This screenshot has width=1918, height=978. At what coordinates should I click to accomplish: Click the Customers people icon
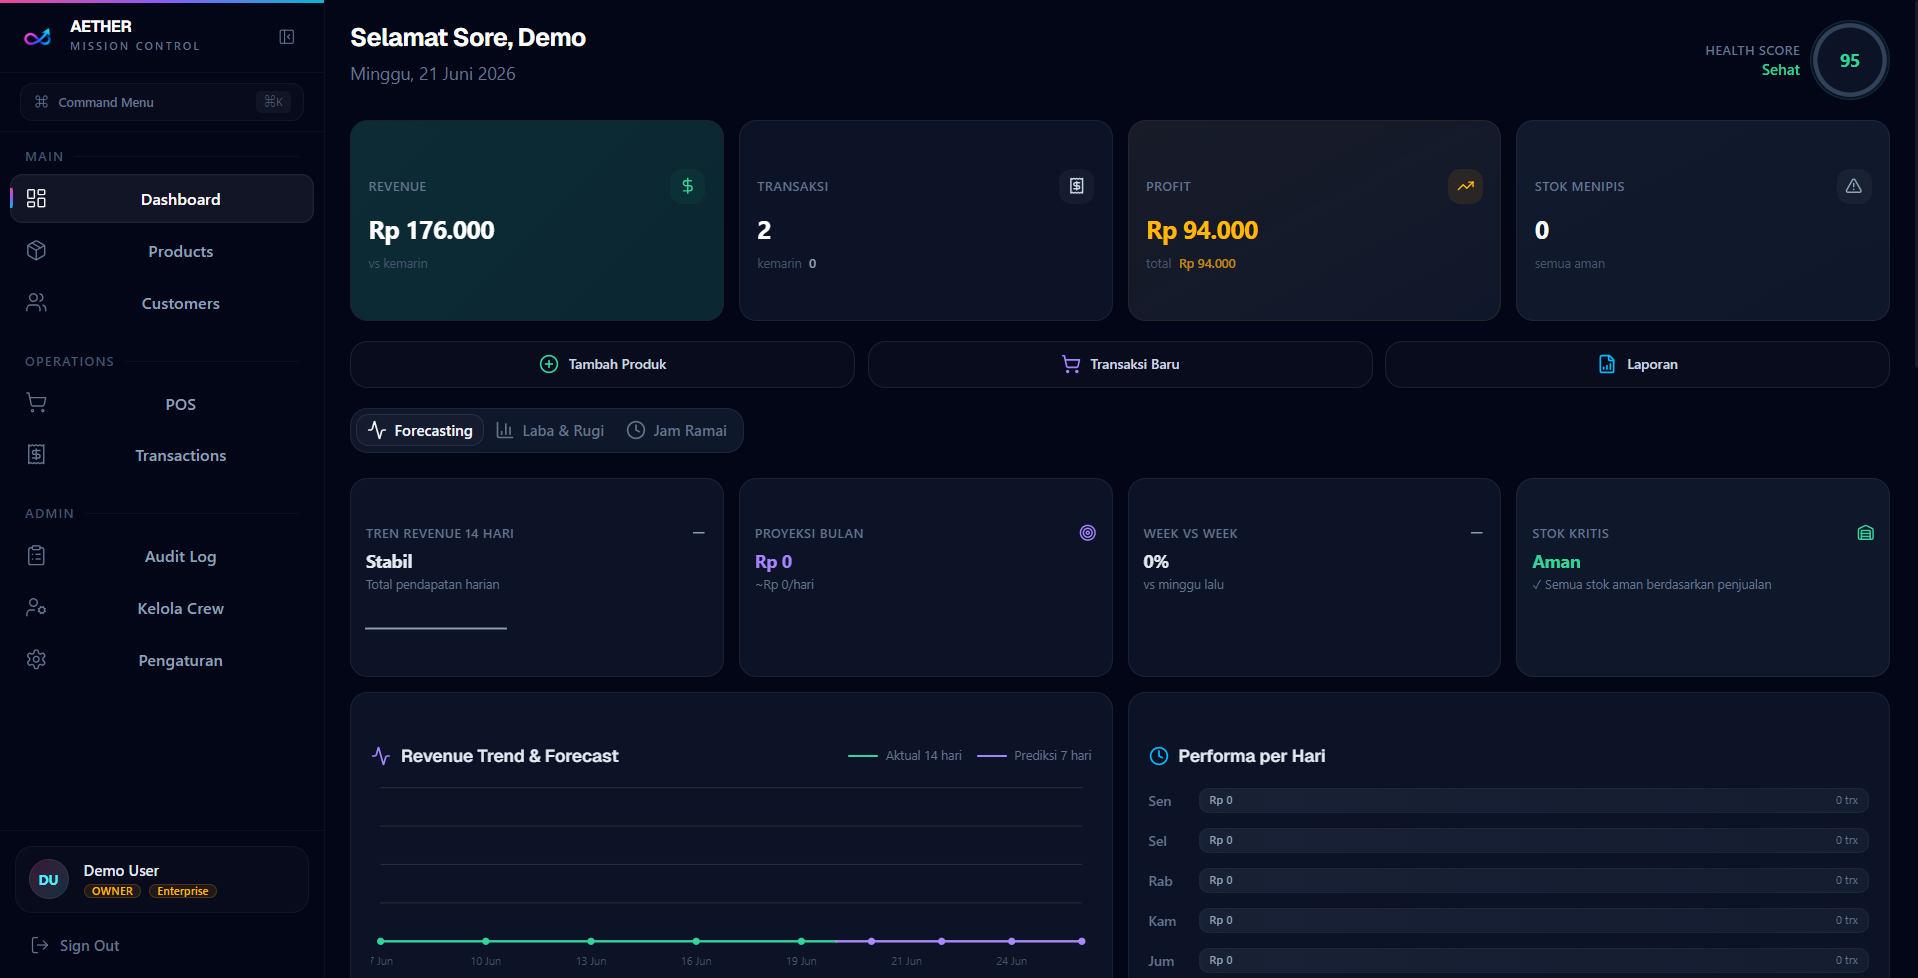point(36,302)
